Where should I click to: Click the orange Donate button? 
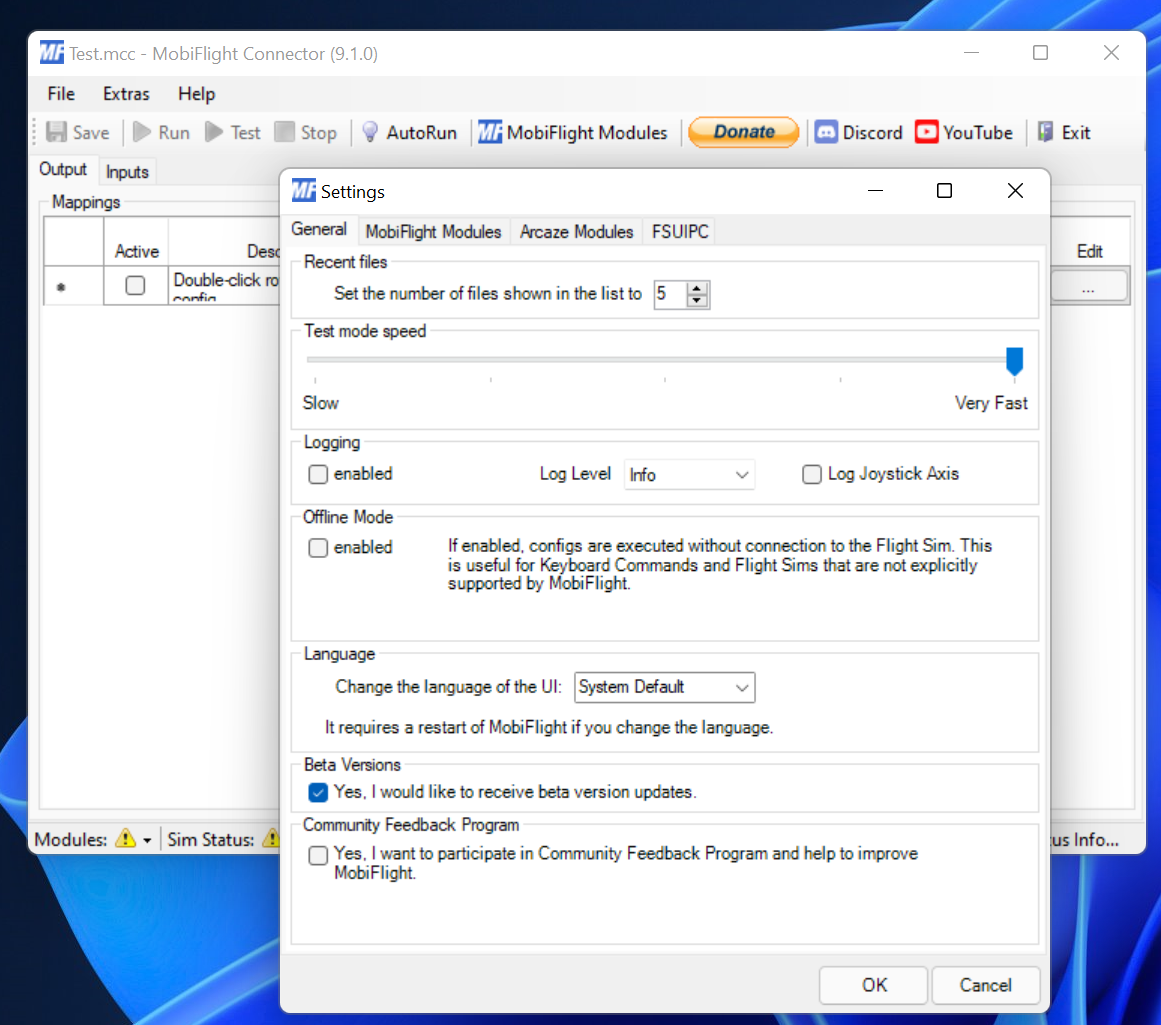pos(743,132)
